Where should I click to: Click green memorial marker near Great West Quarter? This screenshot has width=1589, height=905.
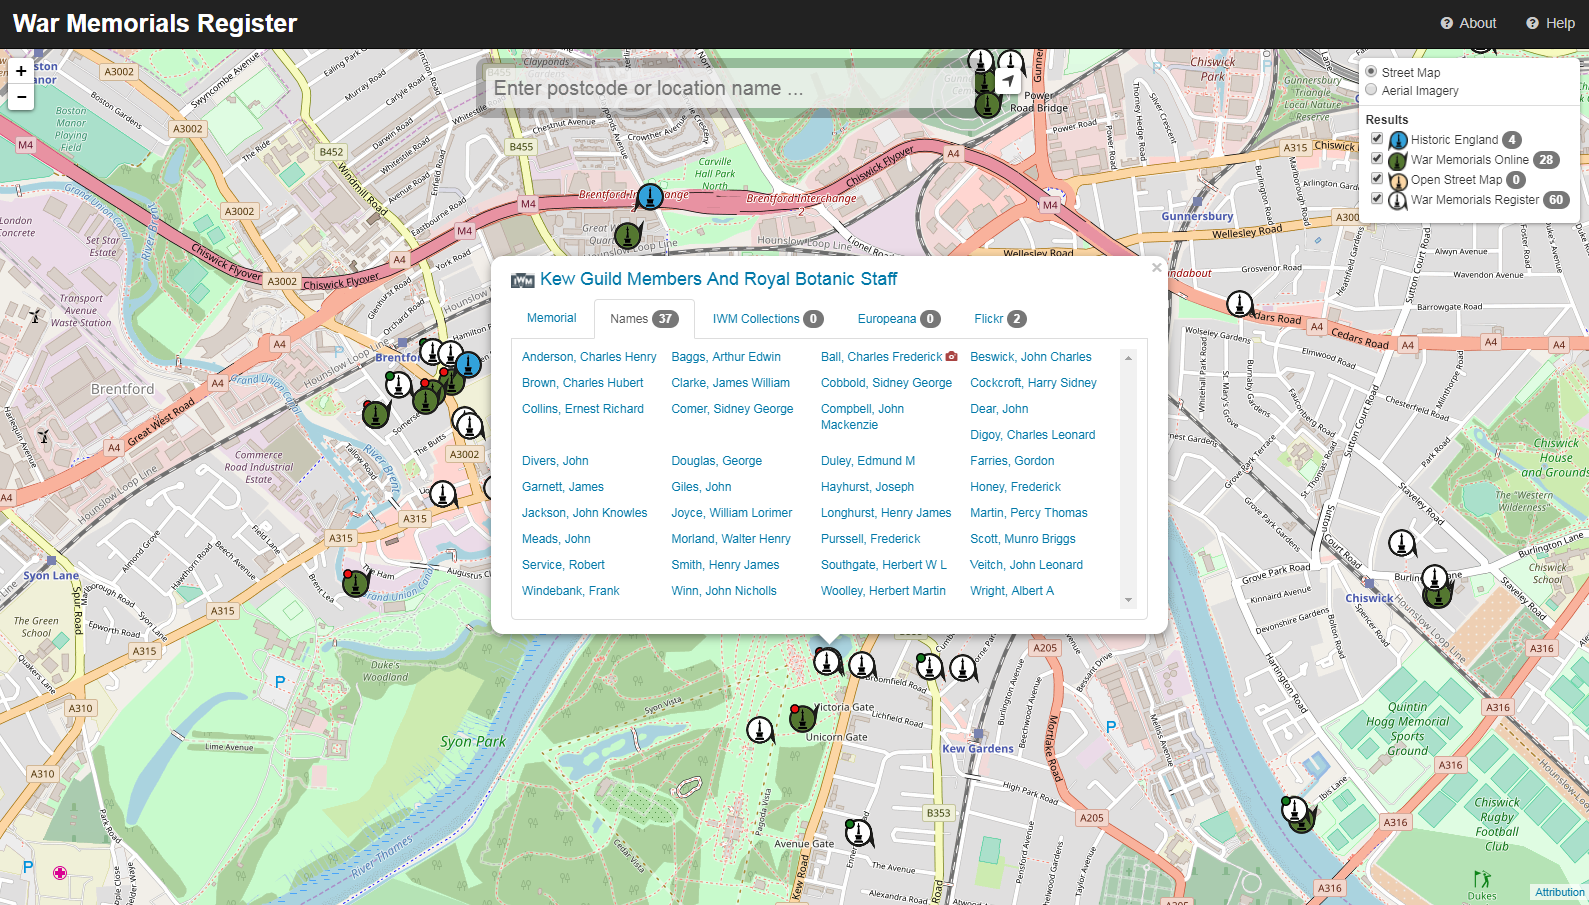click(627, 235)
